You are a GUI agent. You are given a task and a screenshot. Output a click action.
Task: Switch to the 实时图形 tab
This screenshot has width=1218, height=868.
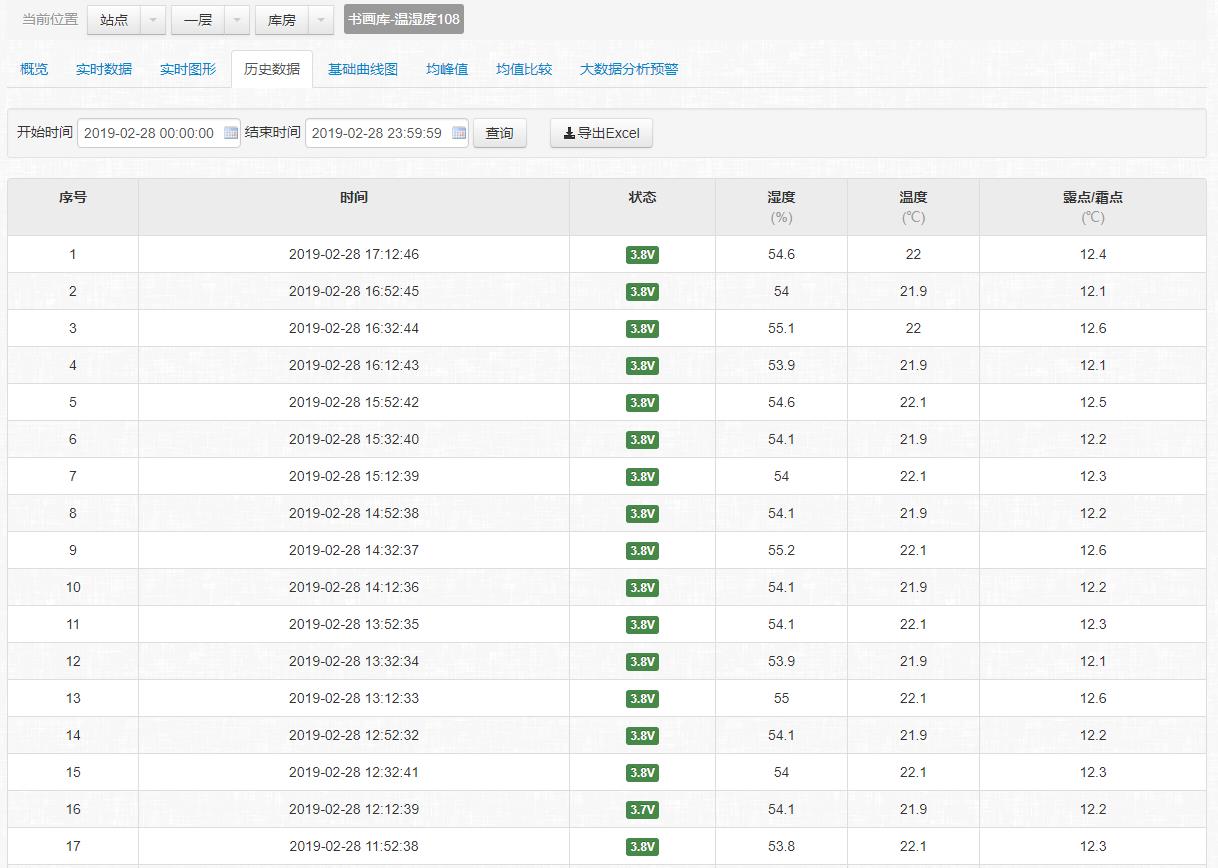click(188, 69)
